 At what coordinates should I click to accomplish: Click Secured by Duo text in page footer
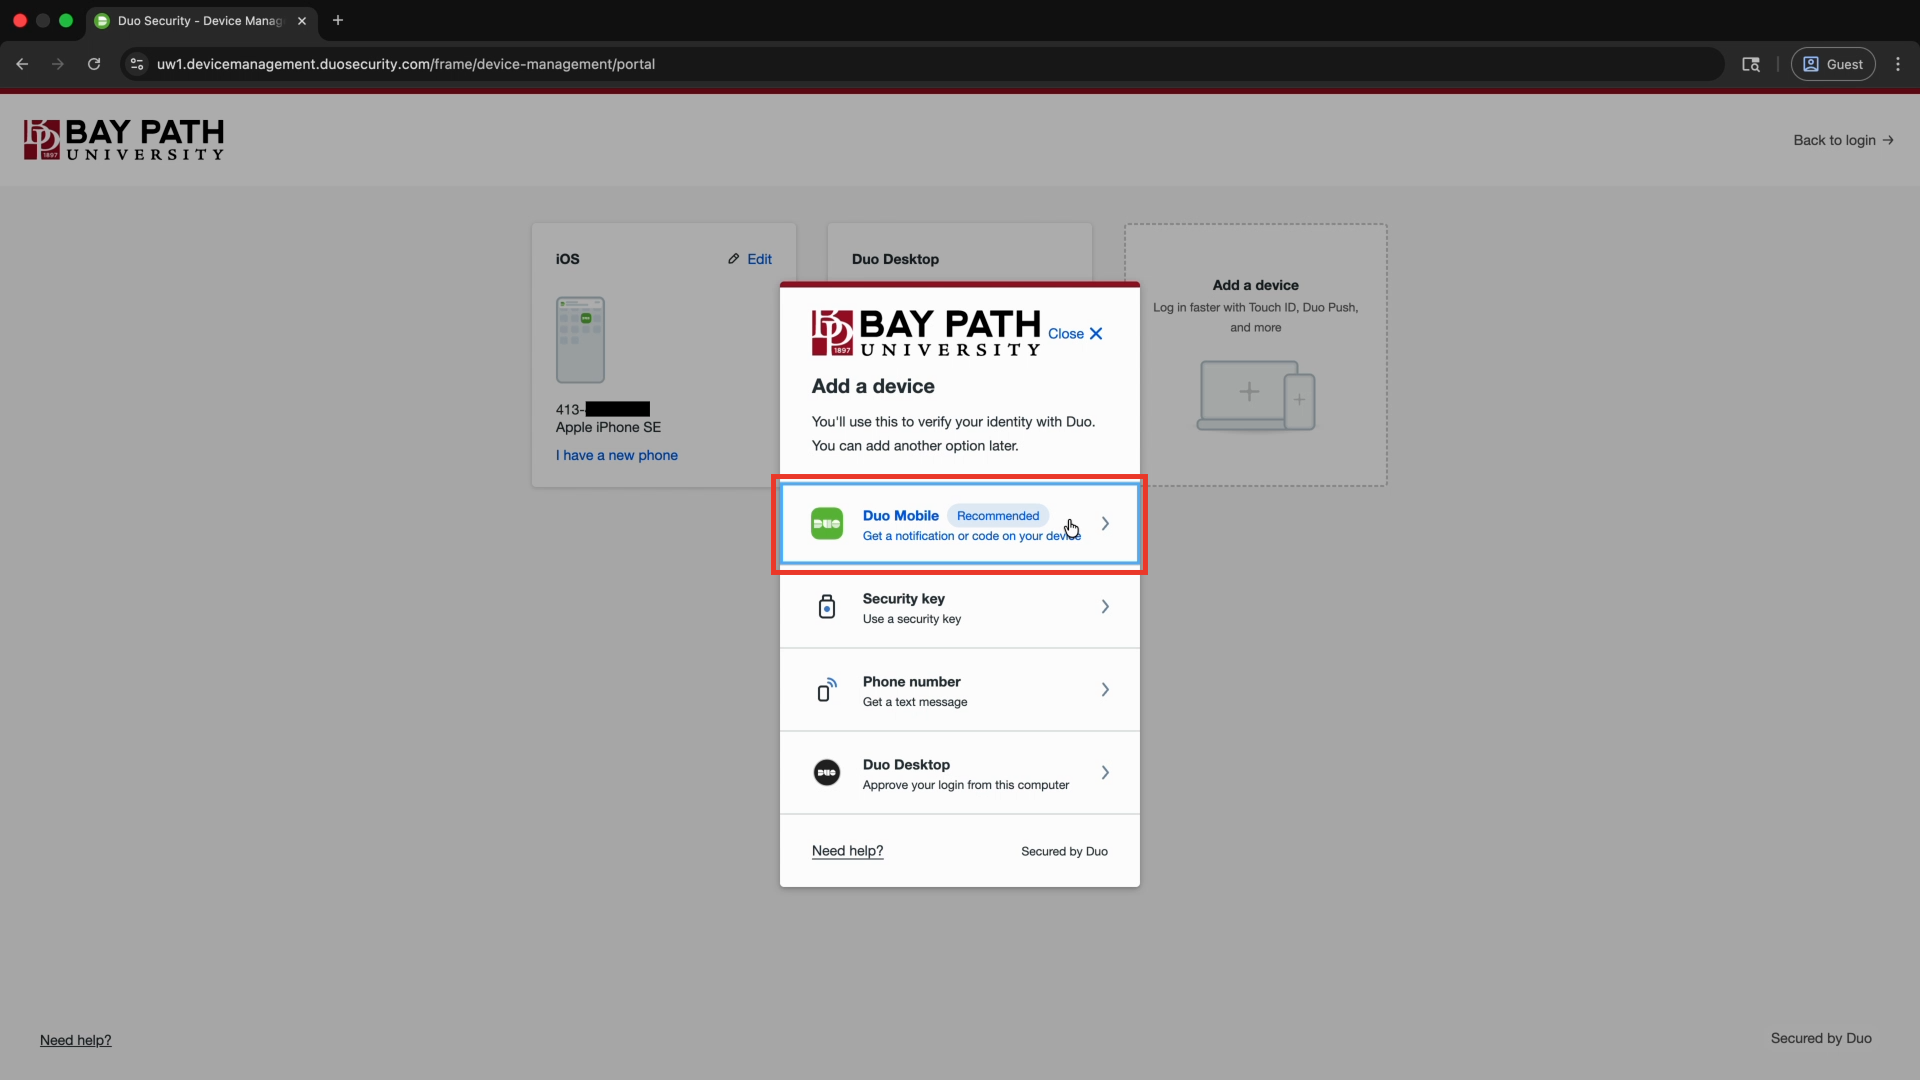click(x=1821, y=1039)
